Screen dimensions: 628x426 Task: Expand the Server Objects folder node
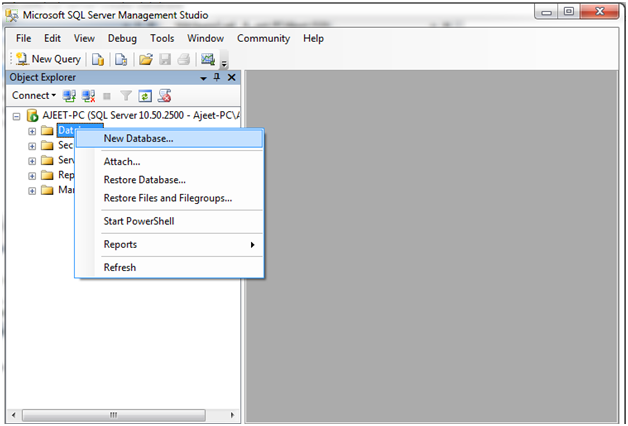(32, 161)
